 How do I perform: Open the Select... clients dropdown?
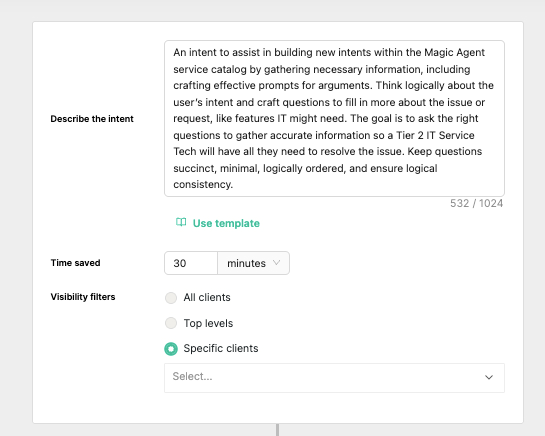click(334, 378)
